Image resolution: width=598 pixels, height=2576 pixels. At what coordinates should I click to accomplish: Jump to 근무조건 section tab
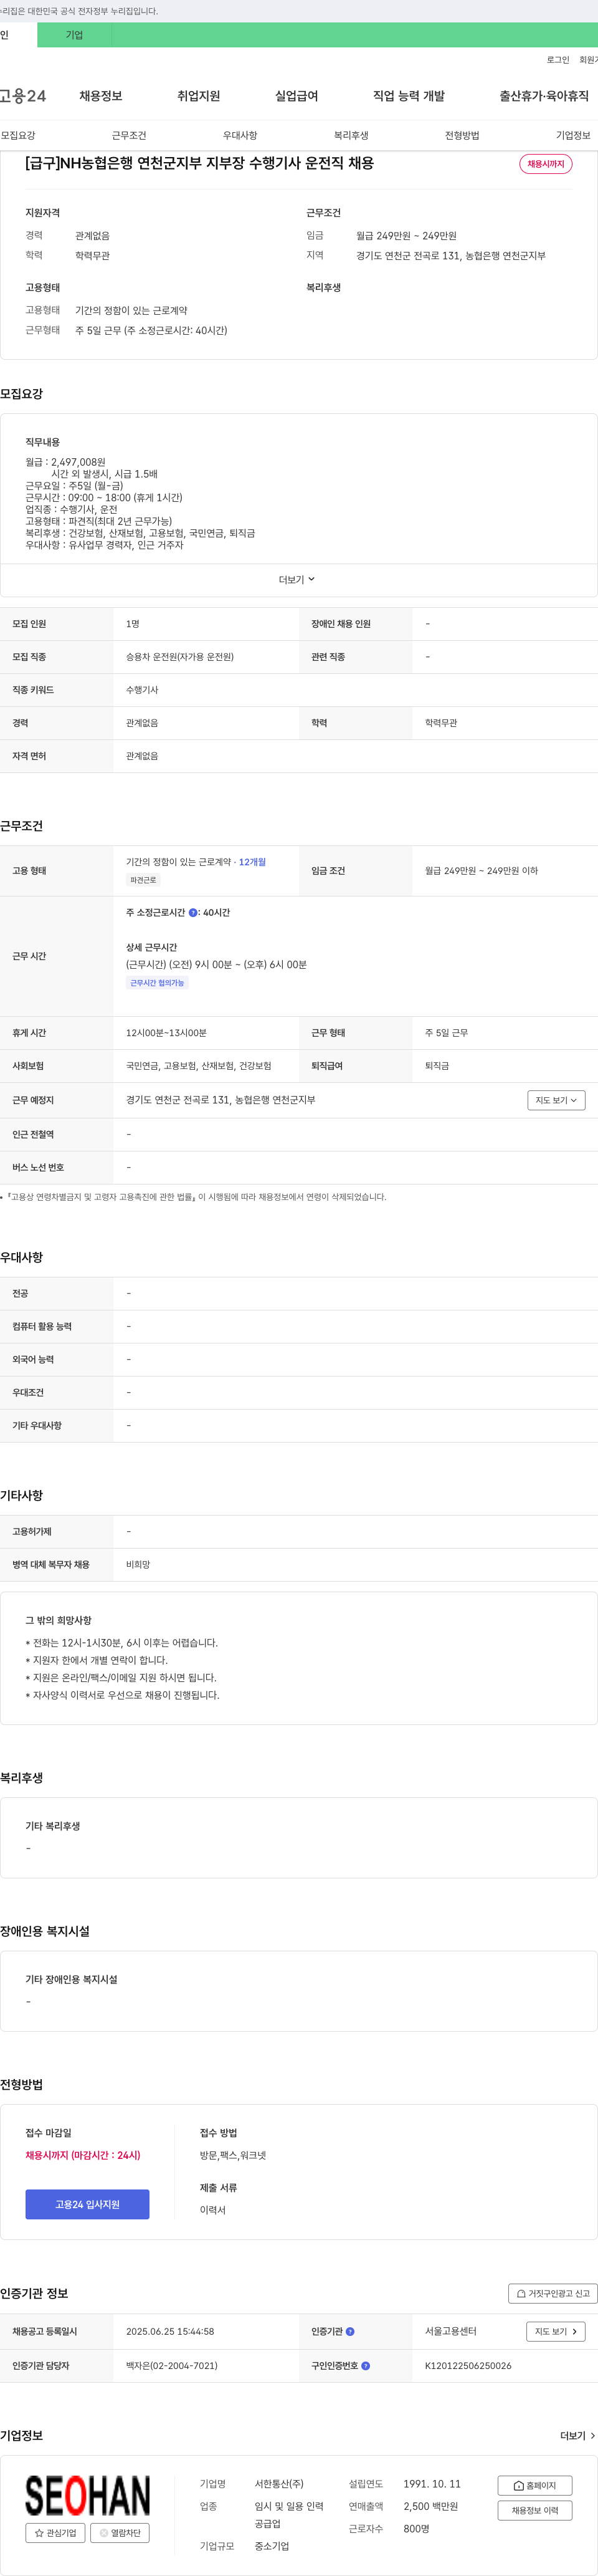(x=129, y=135)
